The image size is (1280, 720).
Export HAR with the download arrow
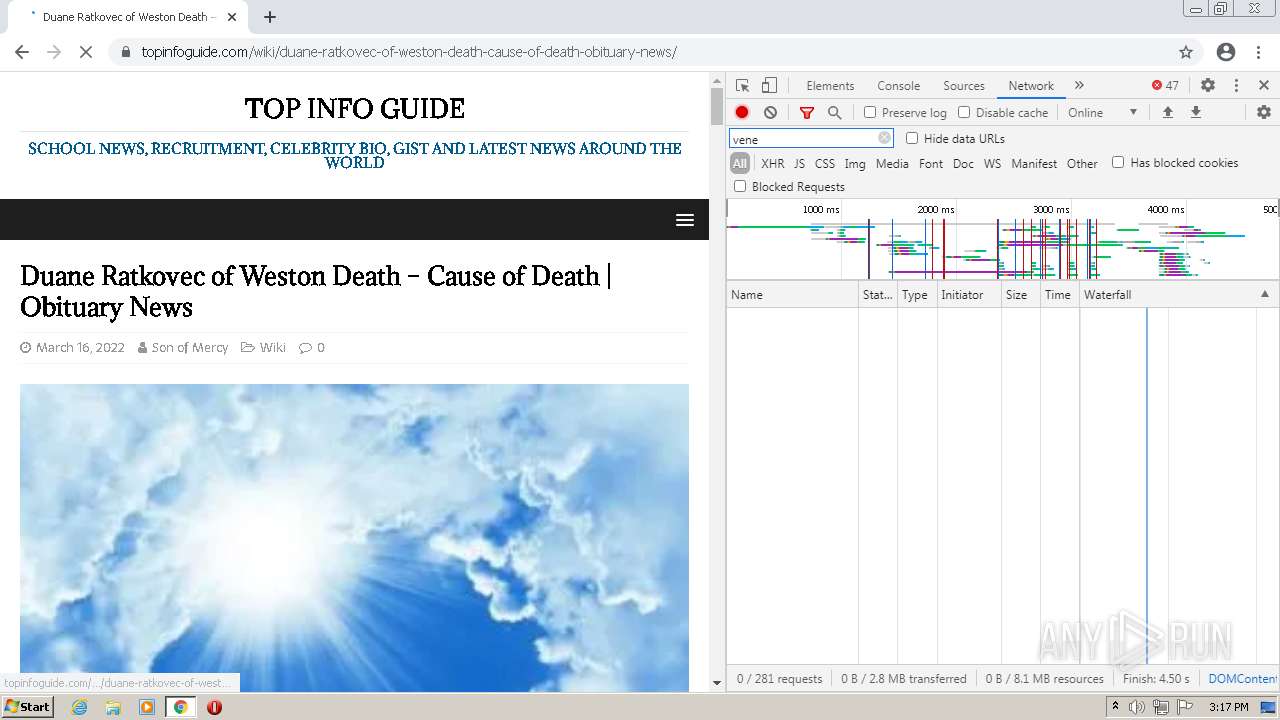pyautogui.click(x=1195, y=113)
